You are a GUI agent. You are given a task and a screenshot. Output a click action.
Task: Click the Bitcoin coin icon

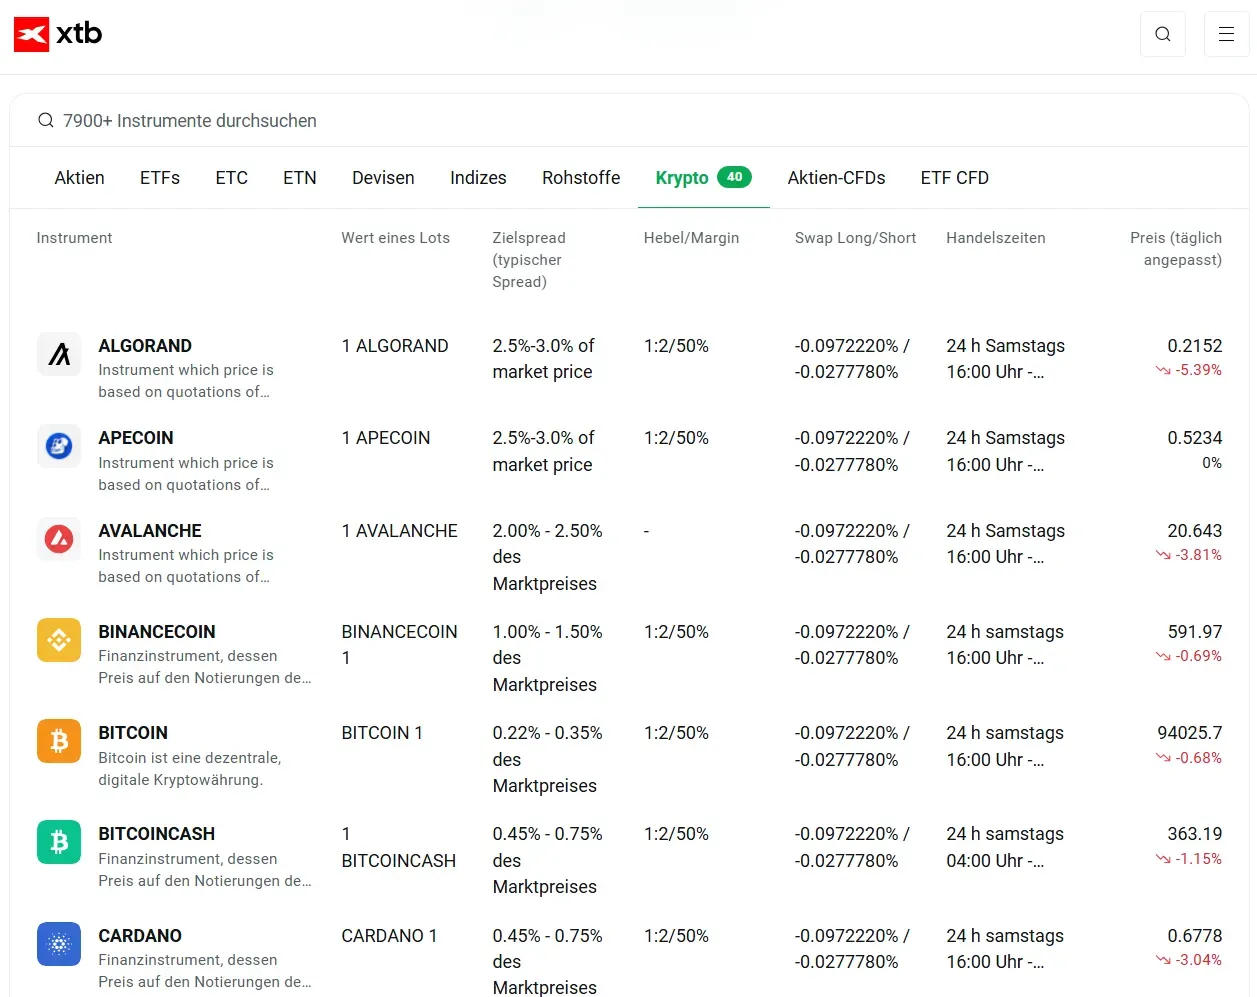tap(59, 741)
